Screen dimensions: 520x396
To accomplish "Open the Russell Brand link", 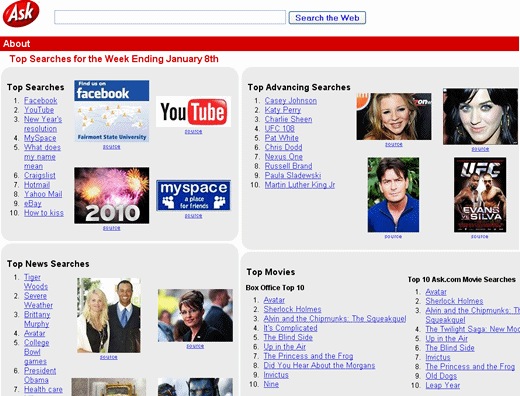I will (288, 166).
